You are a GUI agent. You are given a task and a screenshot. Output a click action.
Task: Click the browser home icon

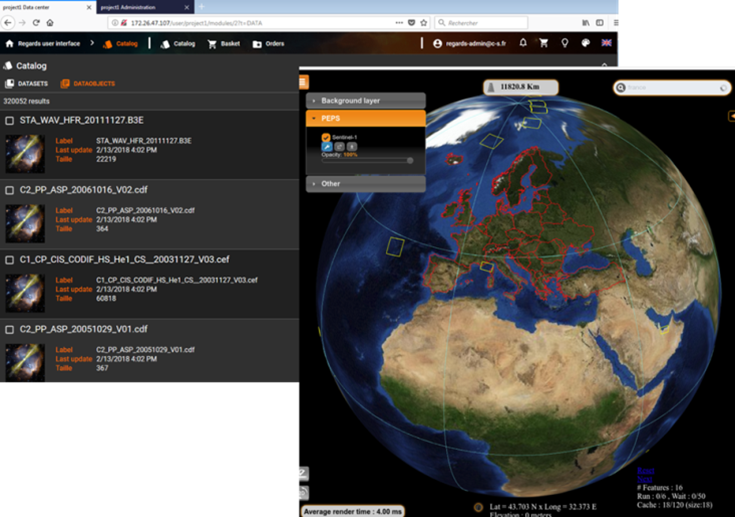coord(50,22)
